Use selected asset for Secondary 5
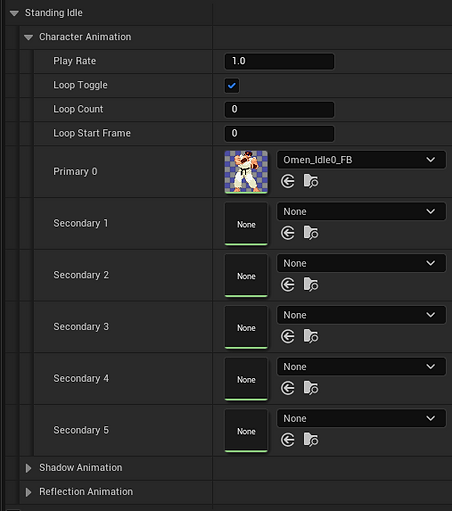The width and height of the screenshot is (452, 511). point(288,440)
